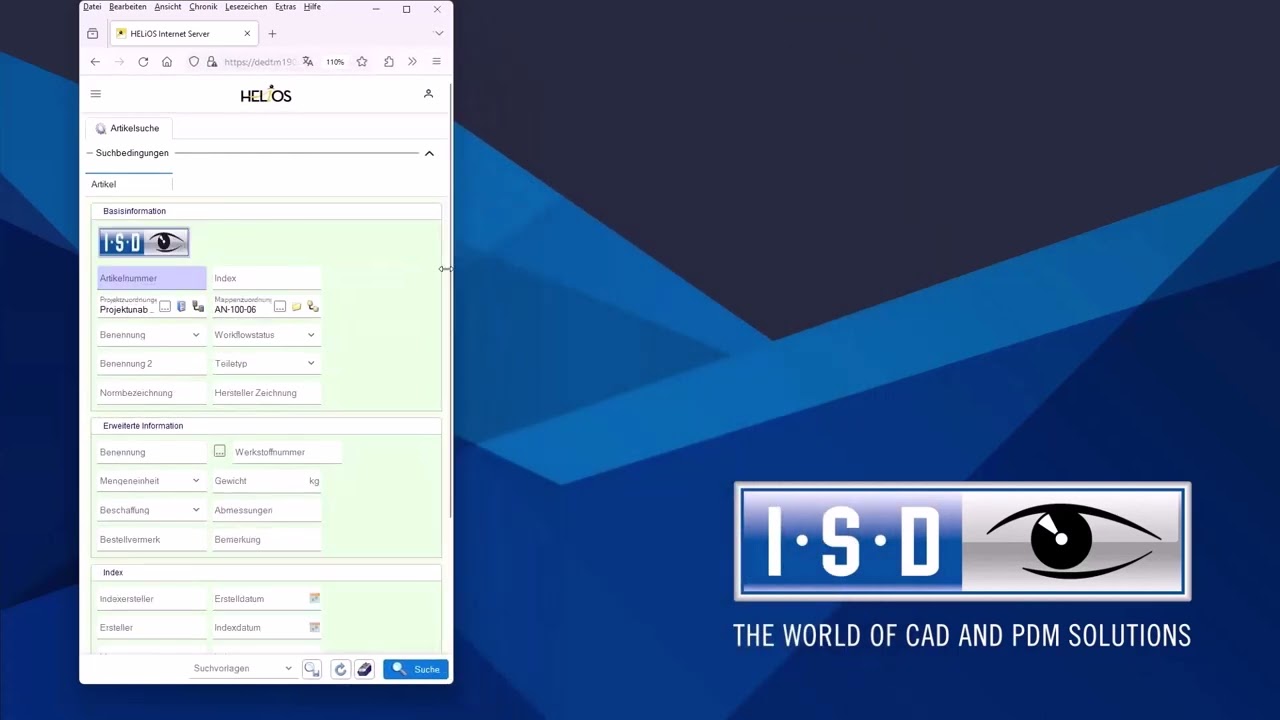Click the Indexersteller field

(x=152, y=599)
